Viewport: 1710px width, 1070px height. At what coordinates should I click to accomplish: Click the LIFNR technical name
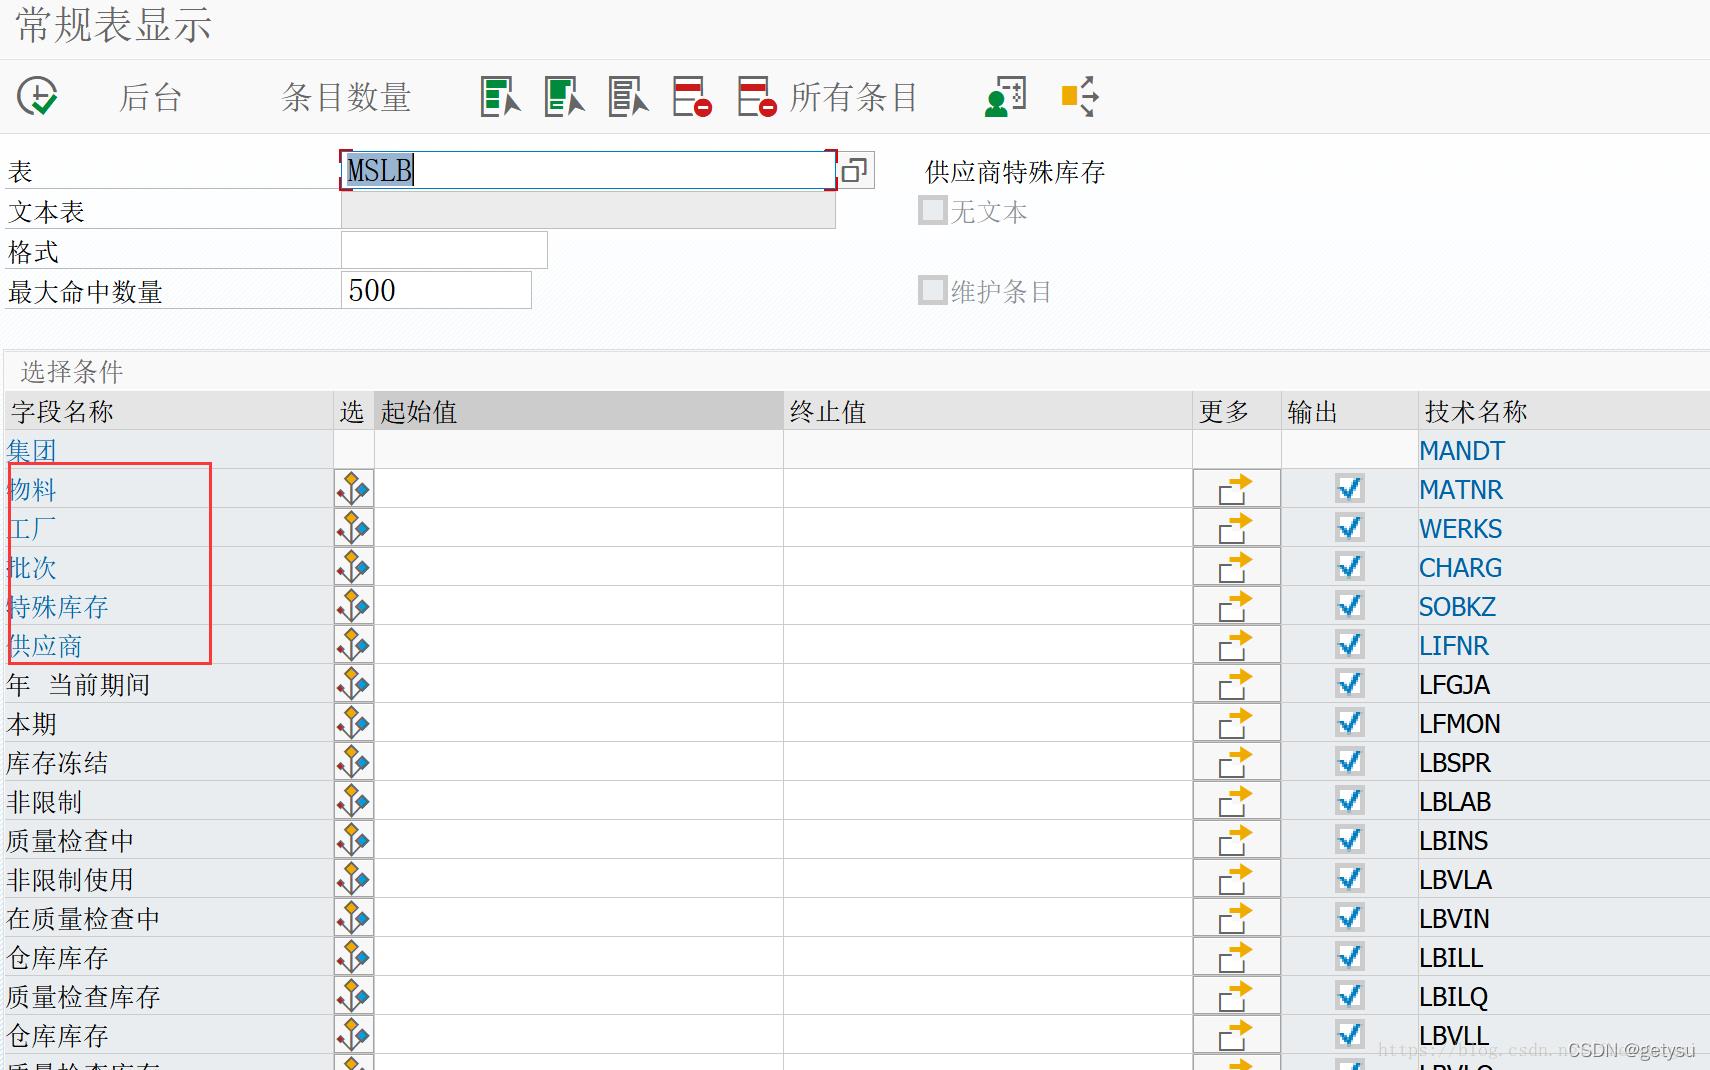[1454, 645]
